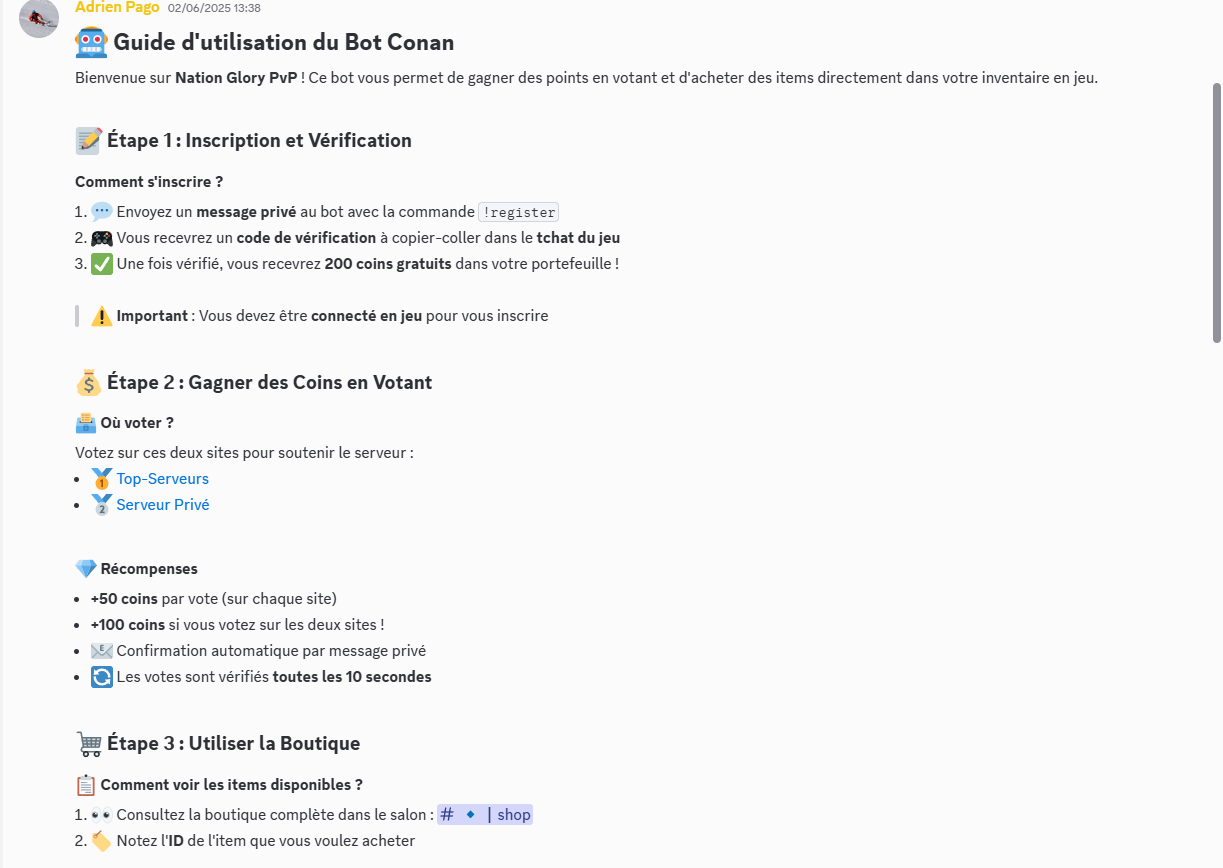Click the !register inline code command

pyautogui.click(x=518, y=212)
